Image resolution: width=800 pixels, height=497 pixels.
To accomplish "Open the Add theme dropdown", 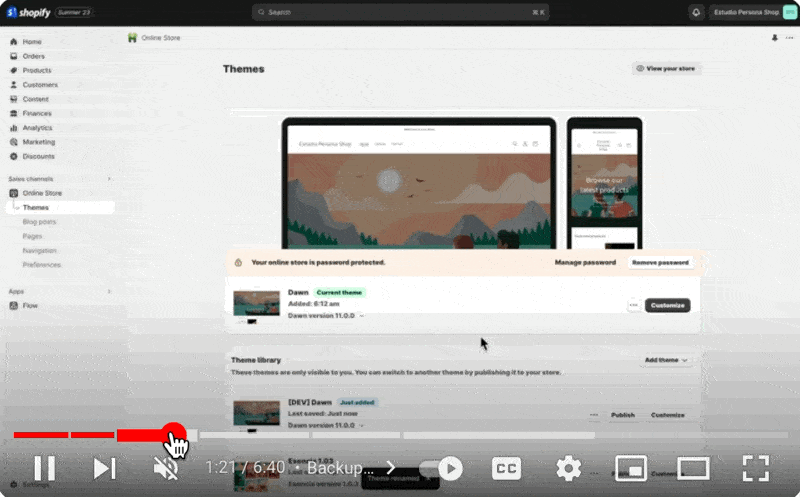I will [x=666, y=360].
